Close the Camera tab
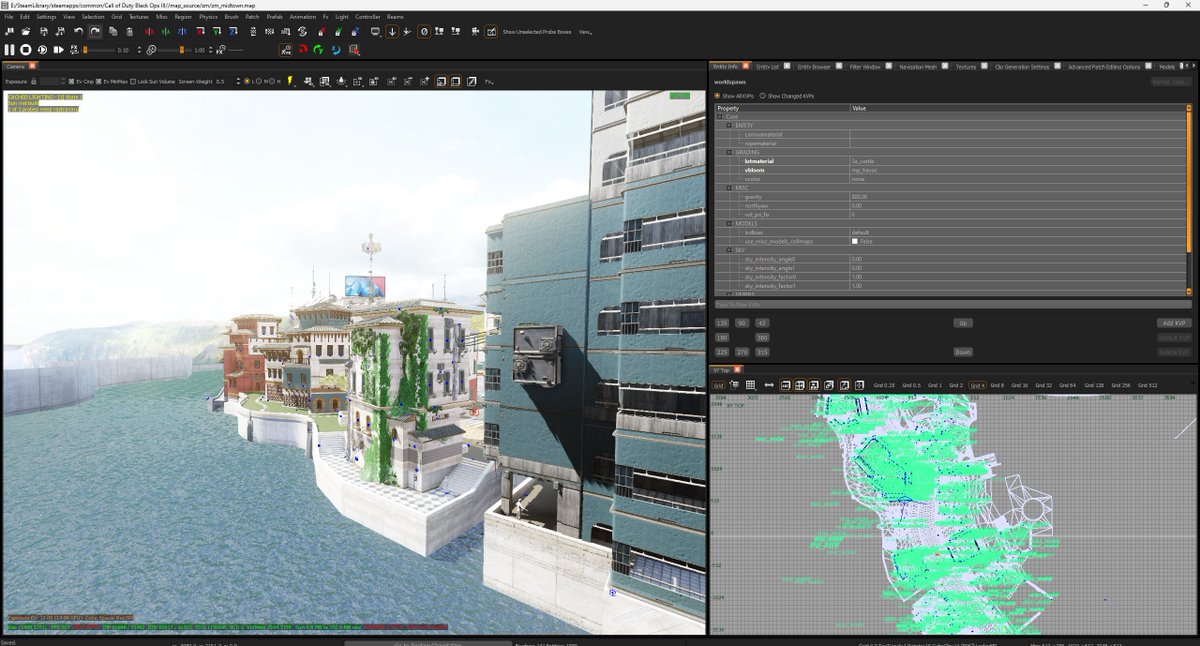 tap(32, 66)
